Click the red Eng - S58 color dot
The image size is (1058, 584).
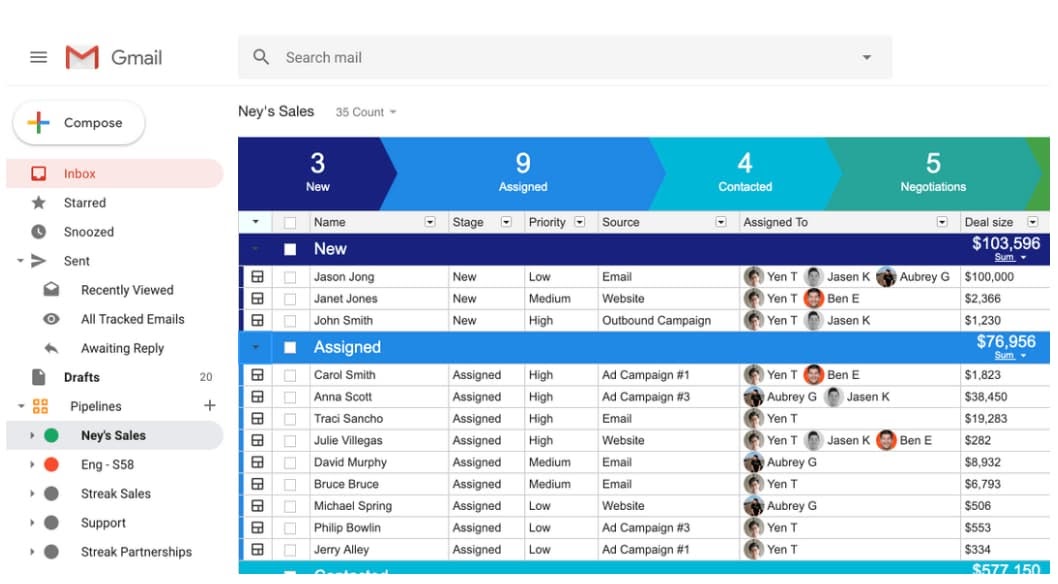(51, 464)
